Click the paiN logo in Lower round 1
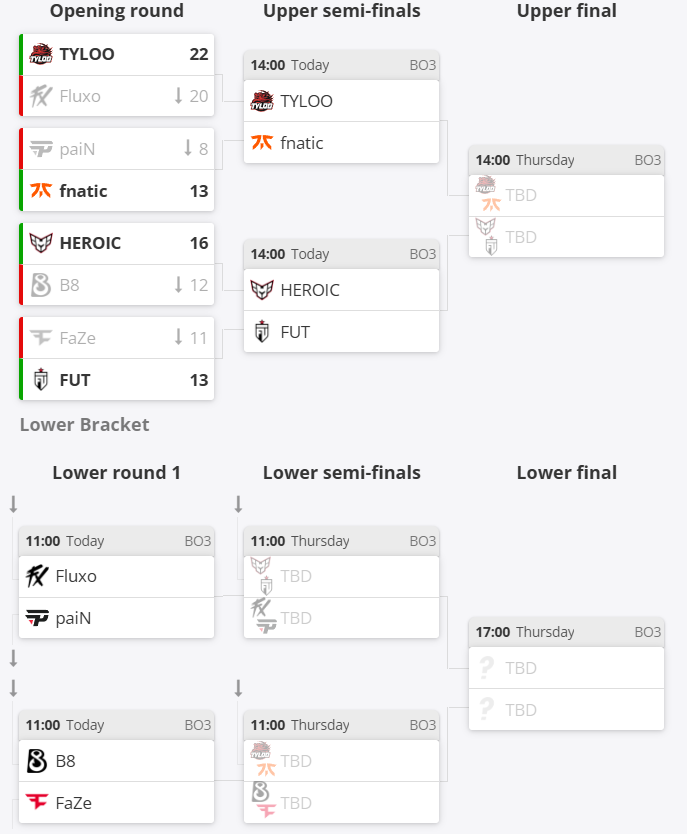This screenshot has height=834, width=687. pos(38,618)
